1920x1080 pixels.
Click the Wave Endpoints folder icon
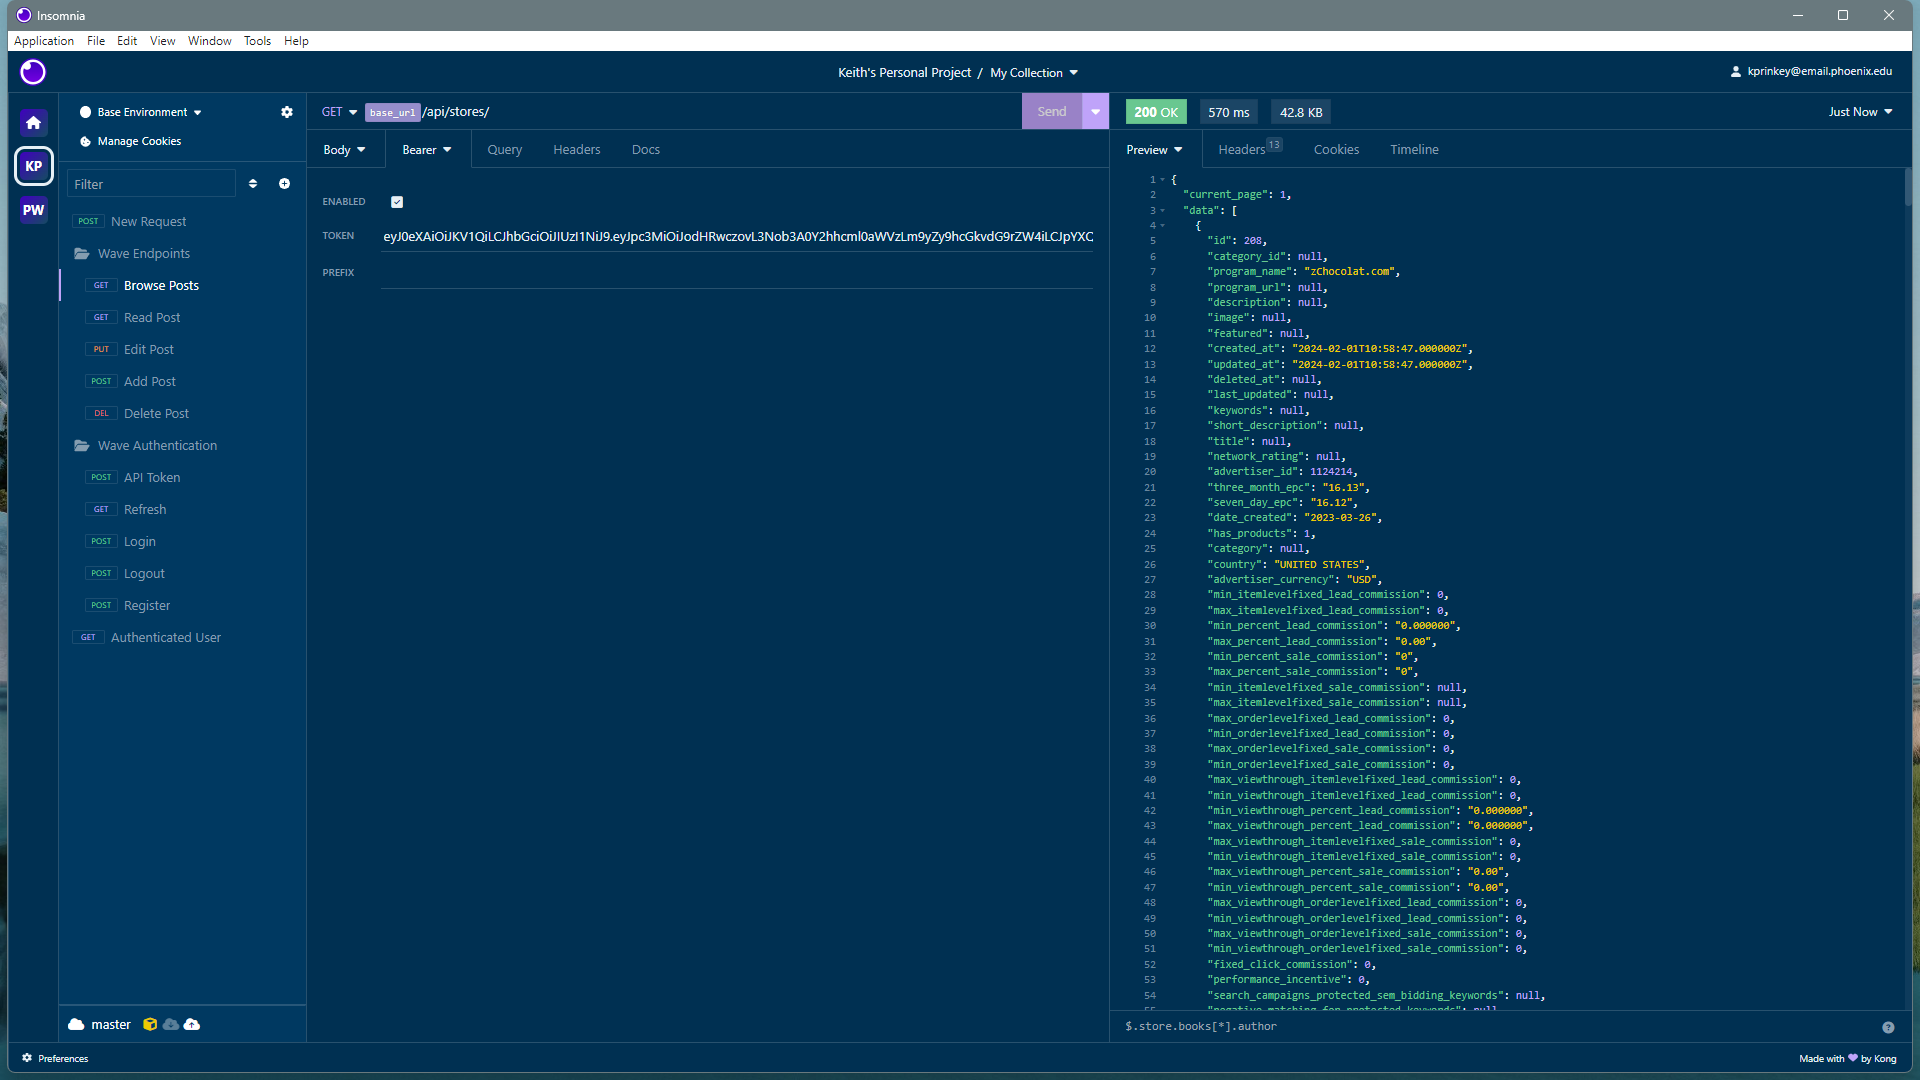pyautogui.click(x=82, y=254)
